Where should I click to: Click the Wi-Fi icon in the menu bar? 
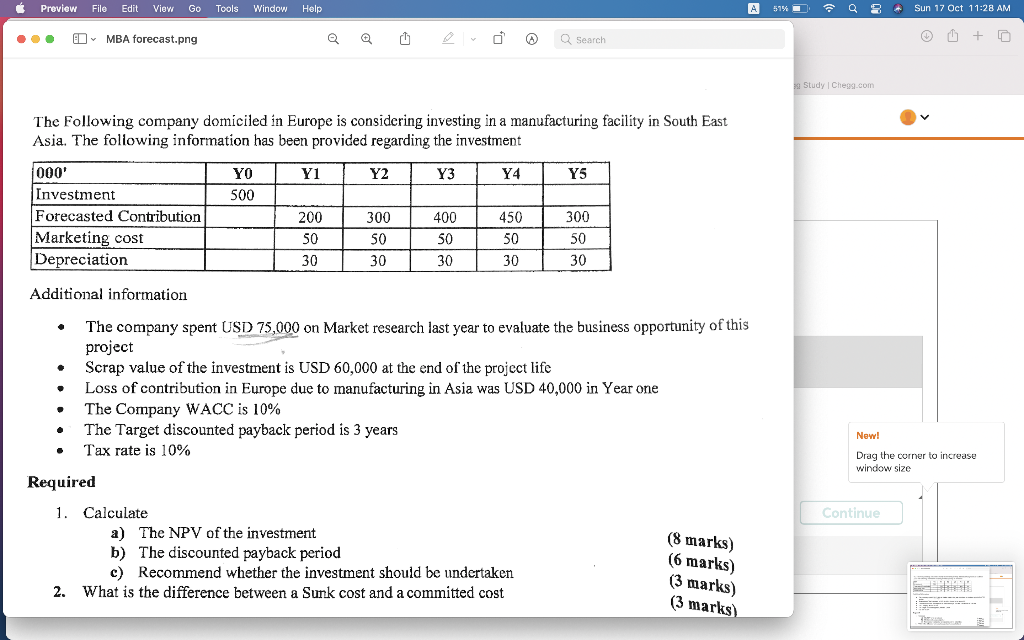(x=828, y=8)
